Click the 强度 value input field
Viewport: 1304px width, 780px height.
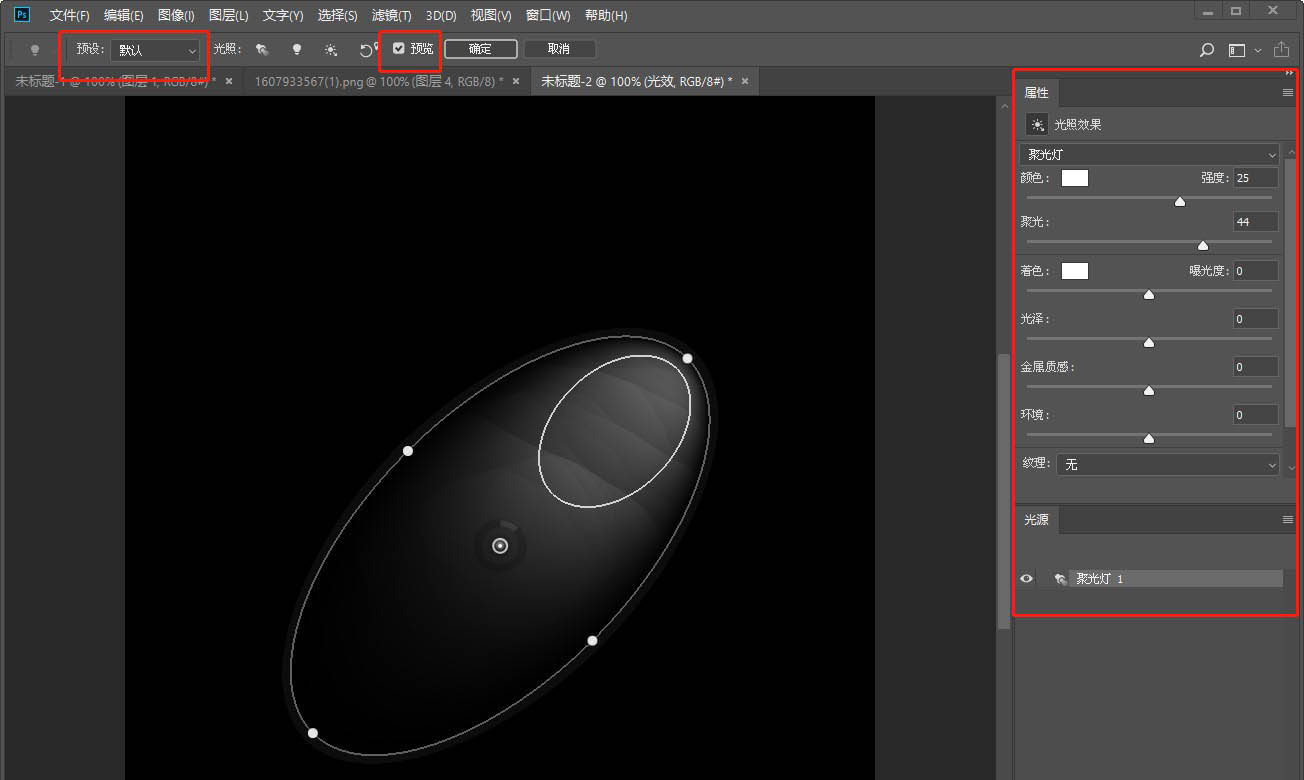[x=1254, y=178]
